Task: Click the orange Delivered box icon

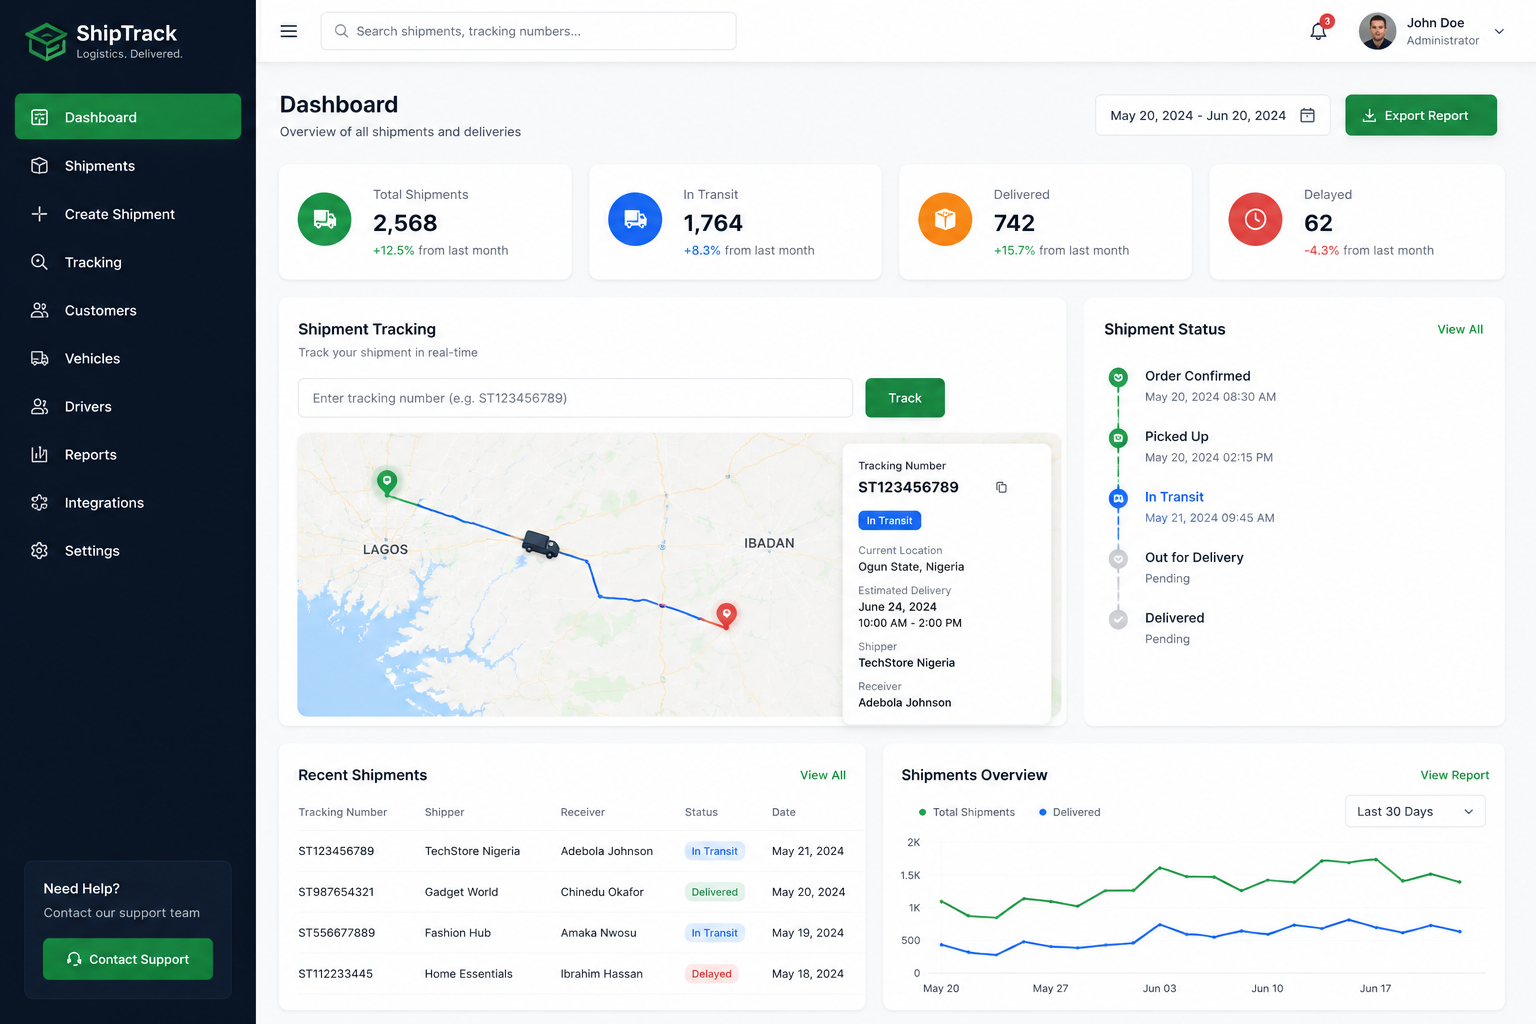Action: click(x=945, y=219)
